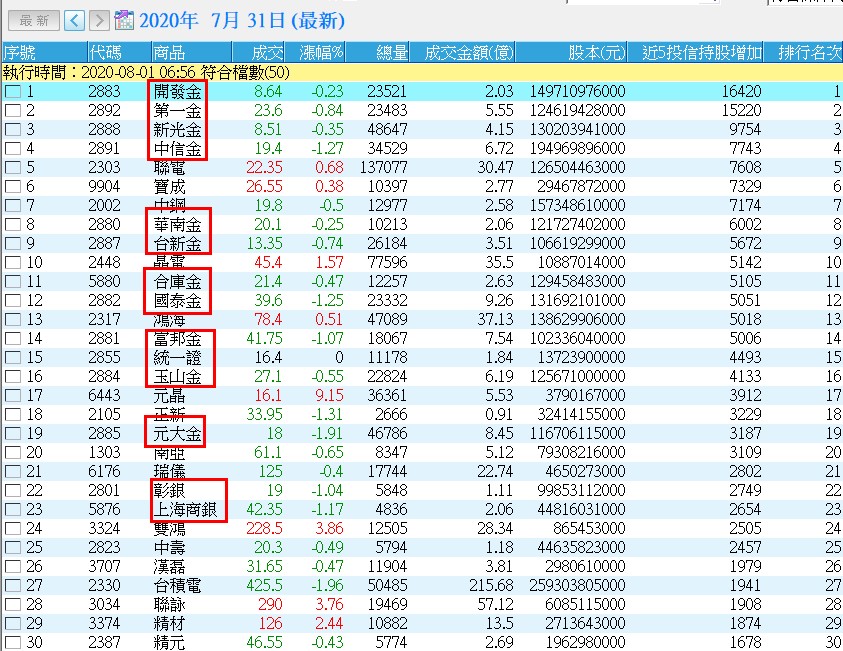Click the next date arrow button
This screenshot has height=651, width=843.
click(99, 20)
